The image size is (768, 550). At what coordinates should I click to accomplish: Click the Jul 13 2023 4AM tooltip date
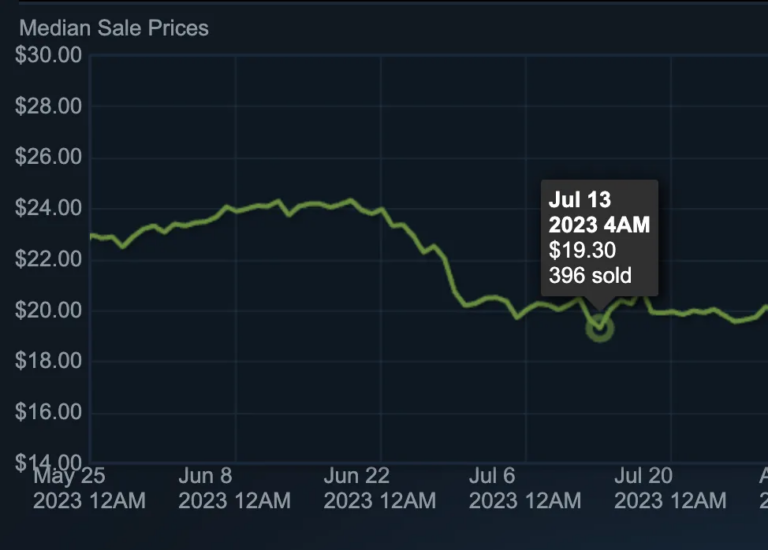pos(599,212)
